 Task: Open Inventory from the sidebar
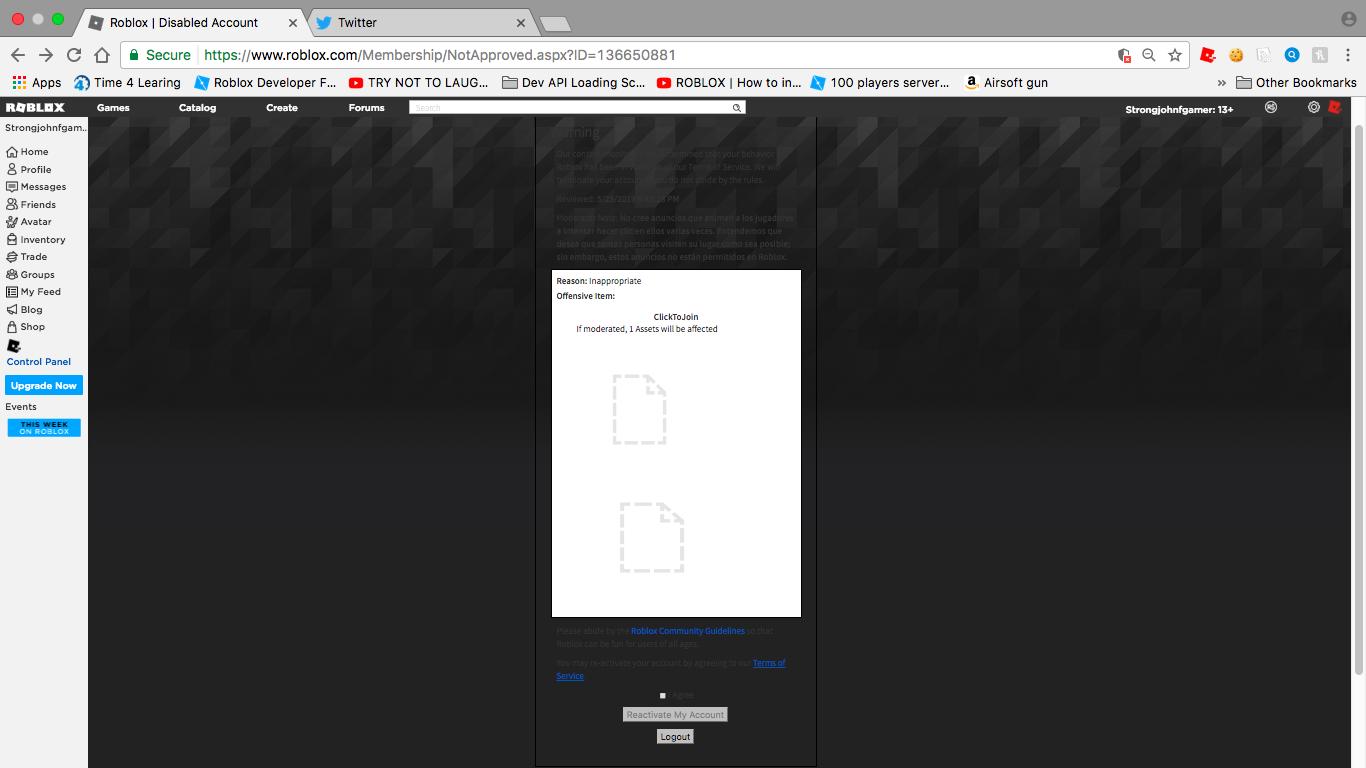point(35,239)
